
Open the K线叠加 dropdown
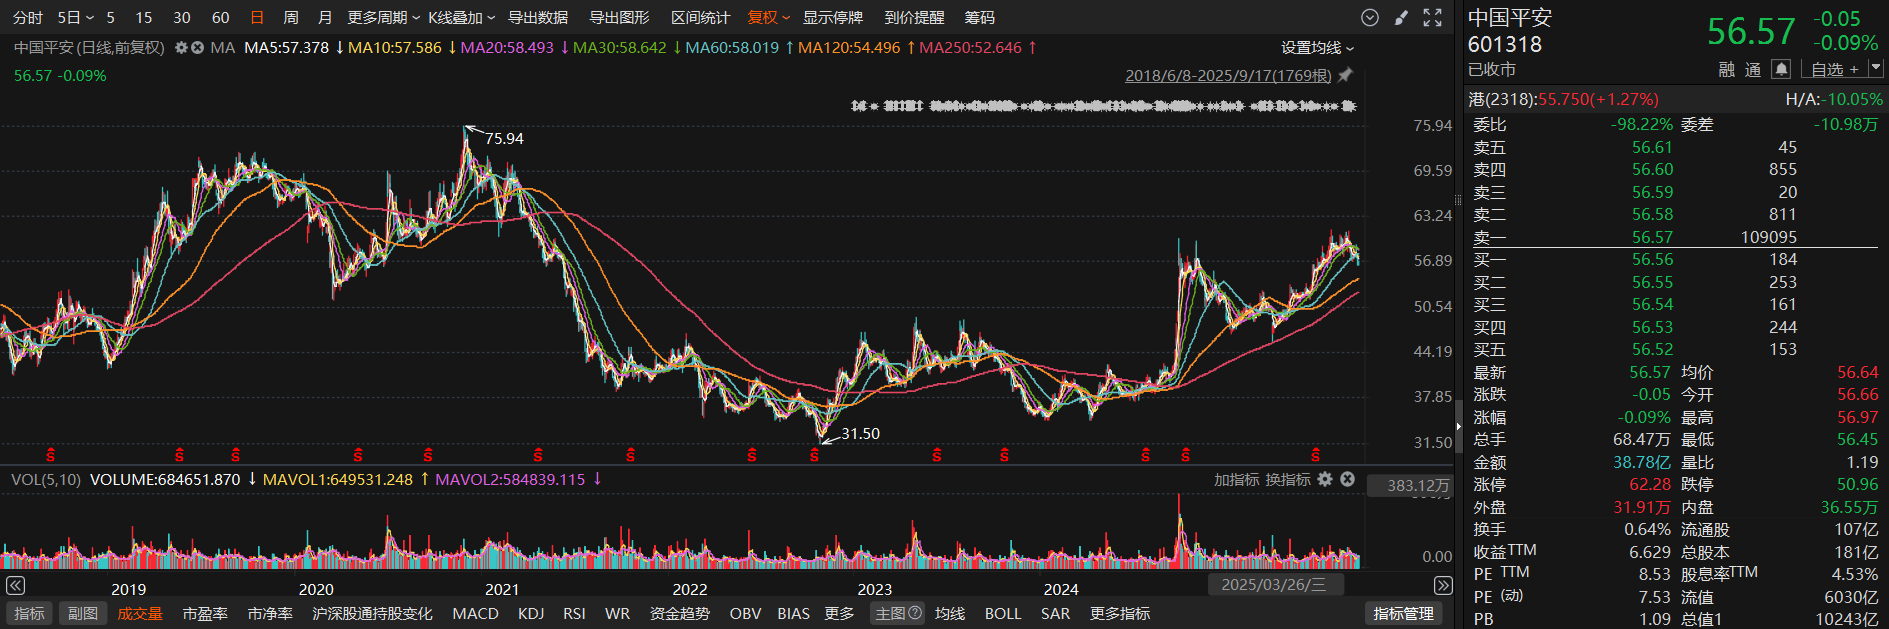462,18
